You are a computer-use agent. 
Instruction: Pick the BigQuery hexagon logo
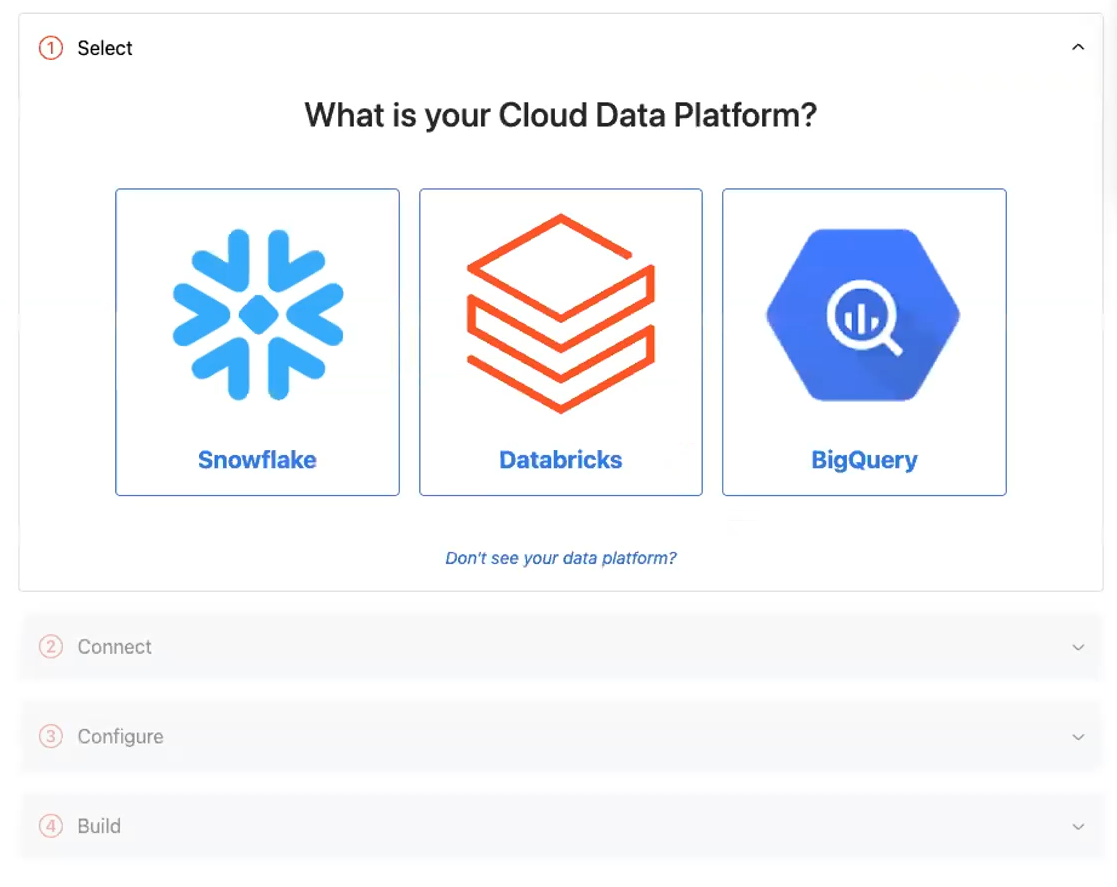click(863, 315)
